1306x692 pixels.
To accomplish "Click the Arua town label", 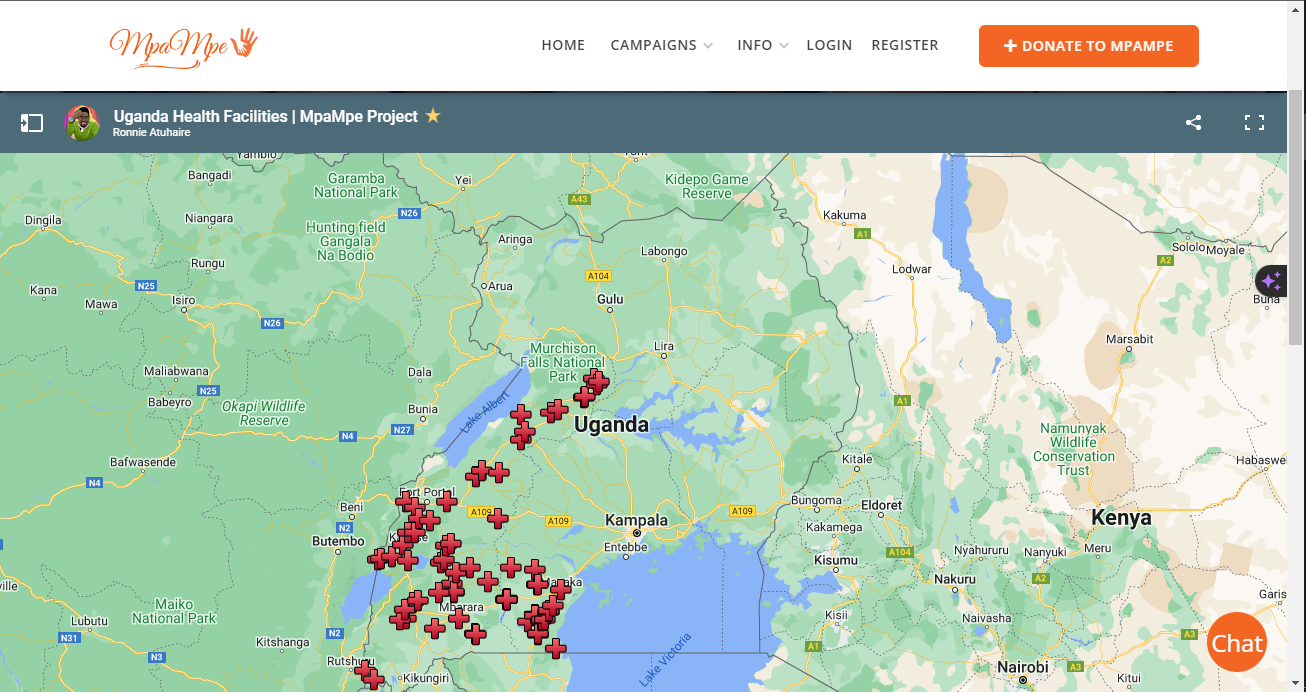I will 500,286.
